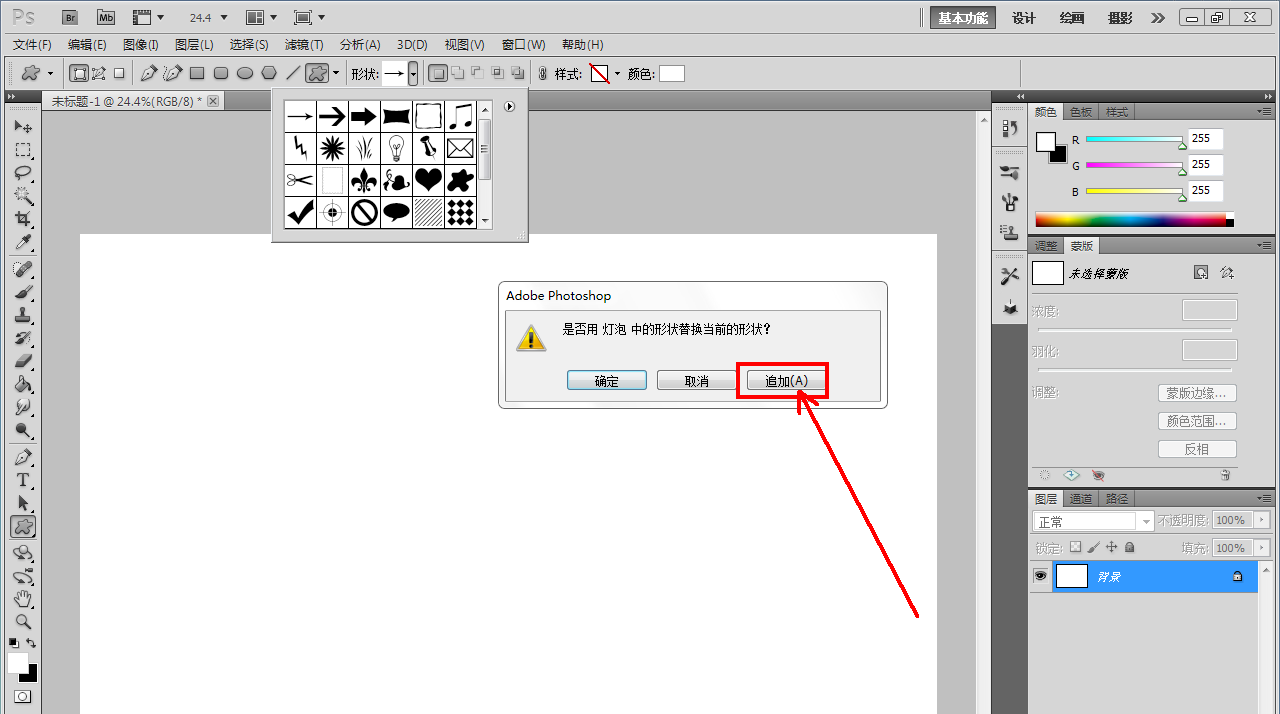The width and height of the screenshot is (1280, 714).
Task: Open the arrange documents dropdown
Action: pos(263,17)
